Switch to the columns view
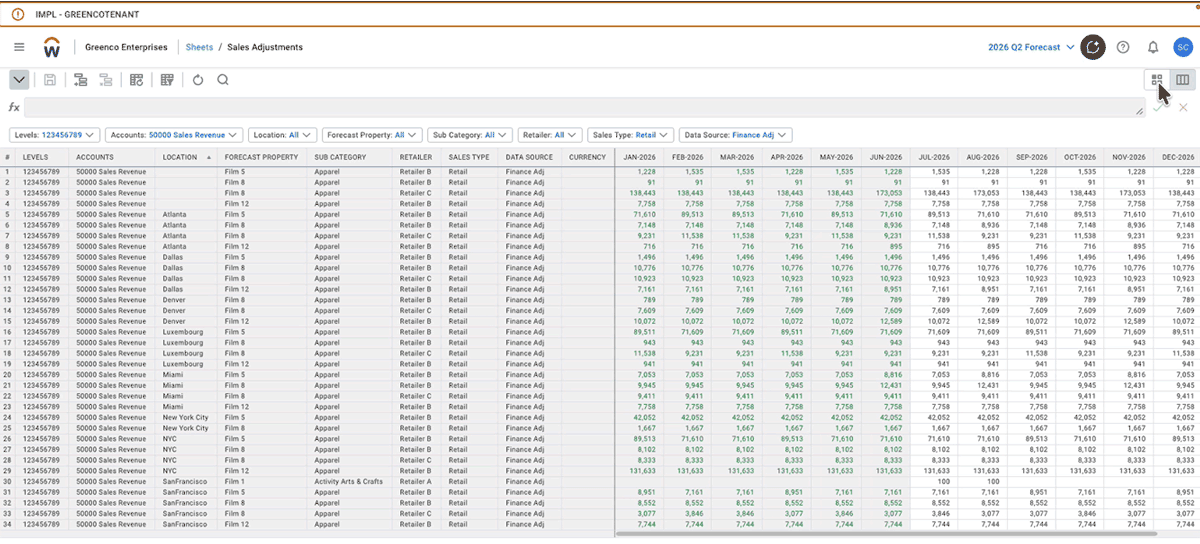The height and width of the screenshot is (544, 1200). click(1182, 80)
